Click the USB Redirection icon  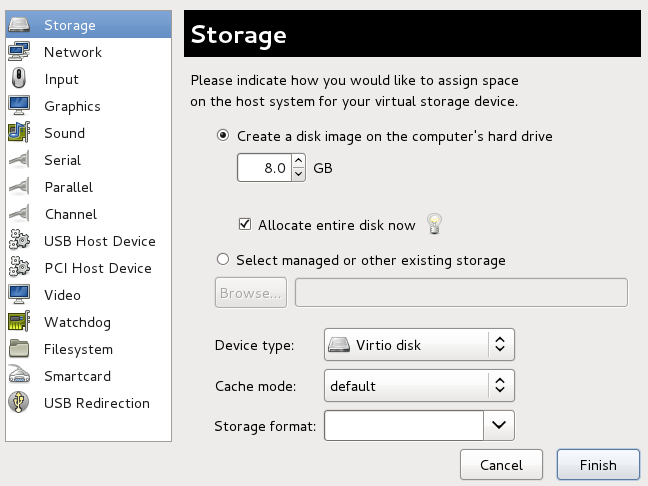(19, 403)
